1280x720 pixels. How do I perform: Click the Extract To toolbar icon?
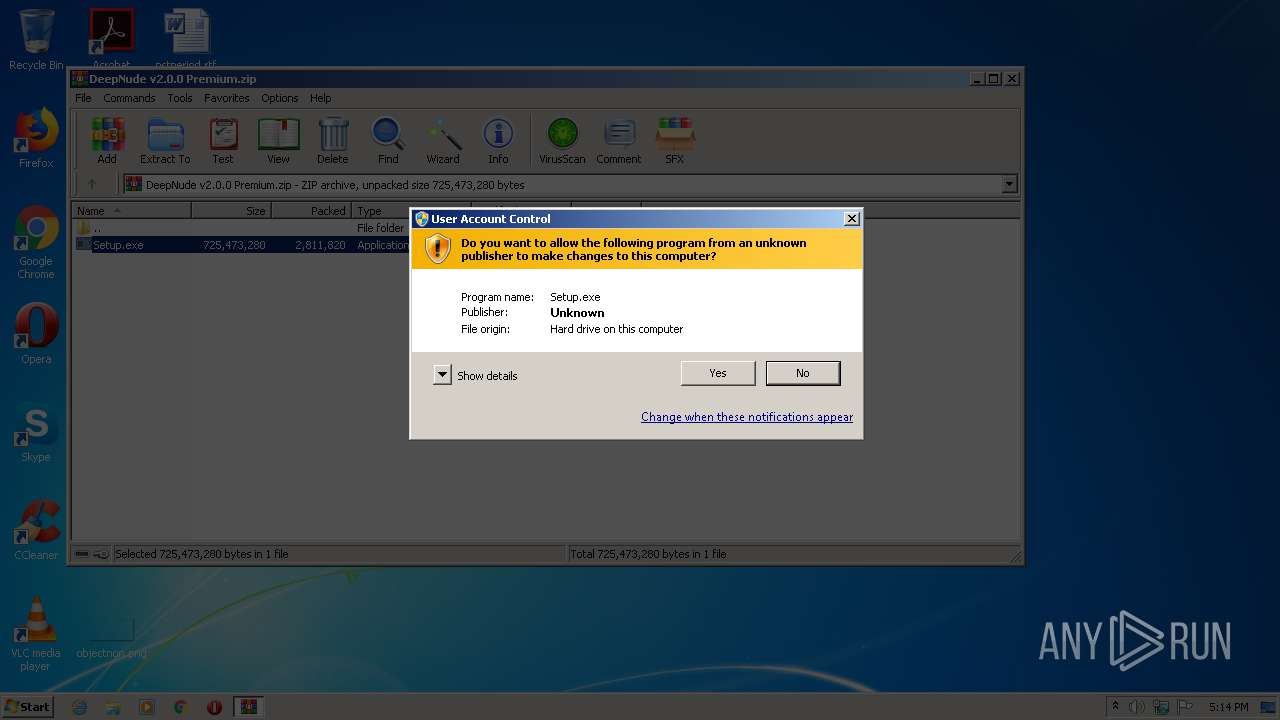[x=165, y=140]
